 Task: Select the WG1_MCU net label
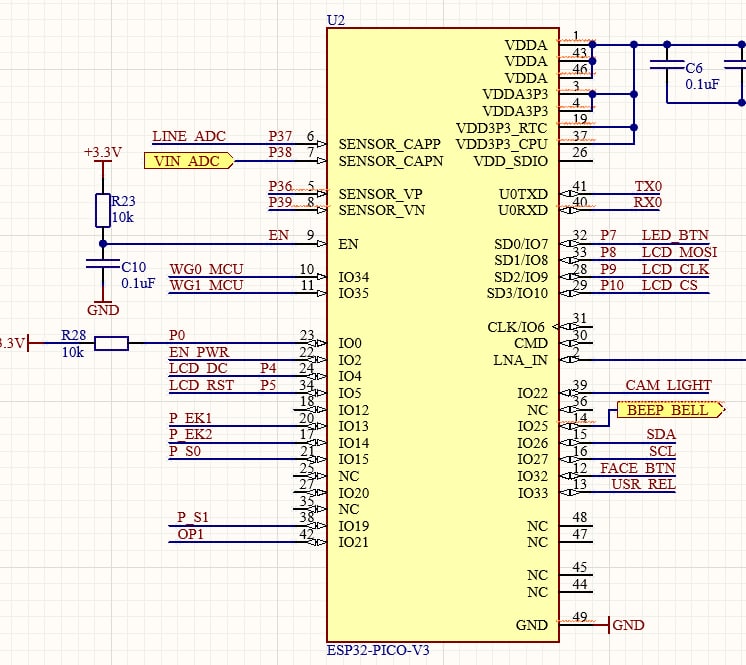tap(206, 285)
